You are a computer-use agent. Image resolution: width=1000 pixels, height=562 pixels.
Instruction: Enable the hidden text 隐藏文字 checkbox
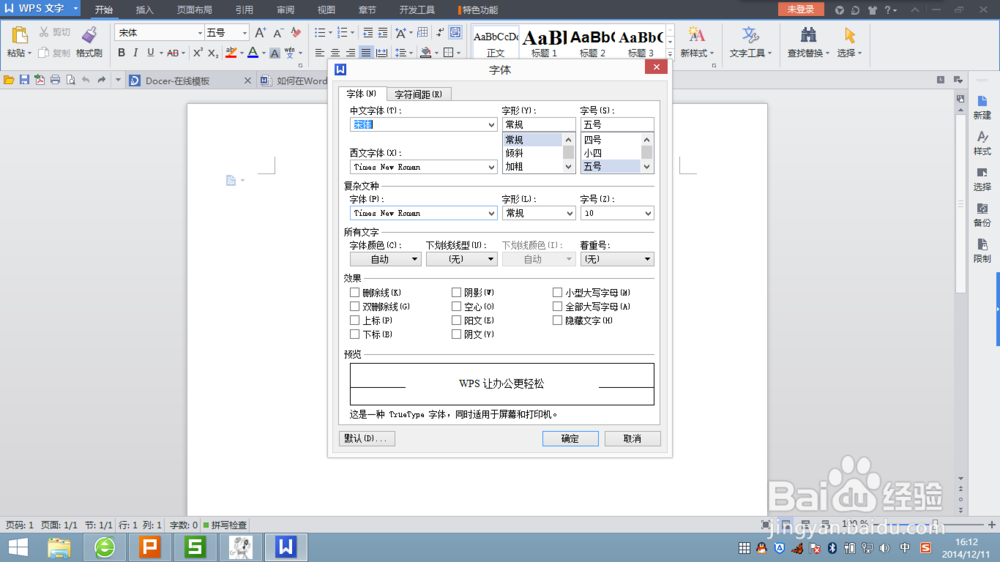pos(557,320)
